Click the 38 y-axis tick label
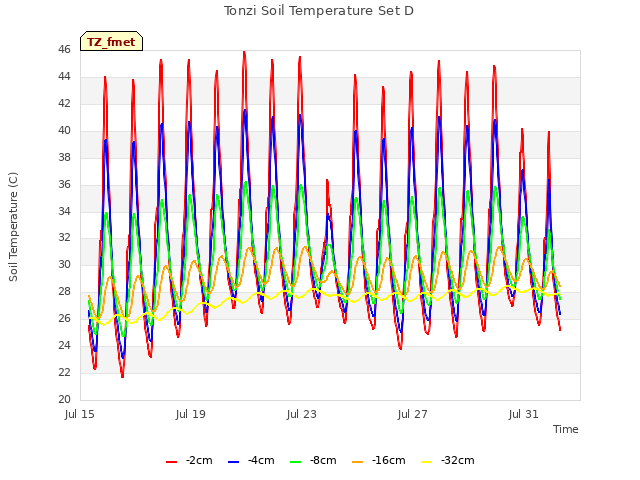This screenshot has width=640, height=480. pos(64,158)
